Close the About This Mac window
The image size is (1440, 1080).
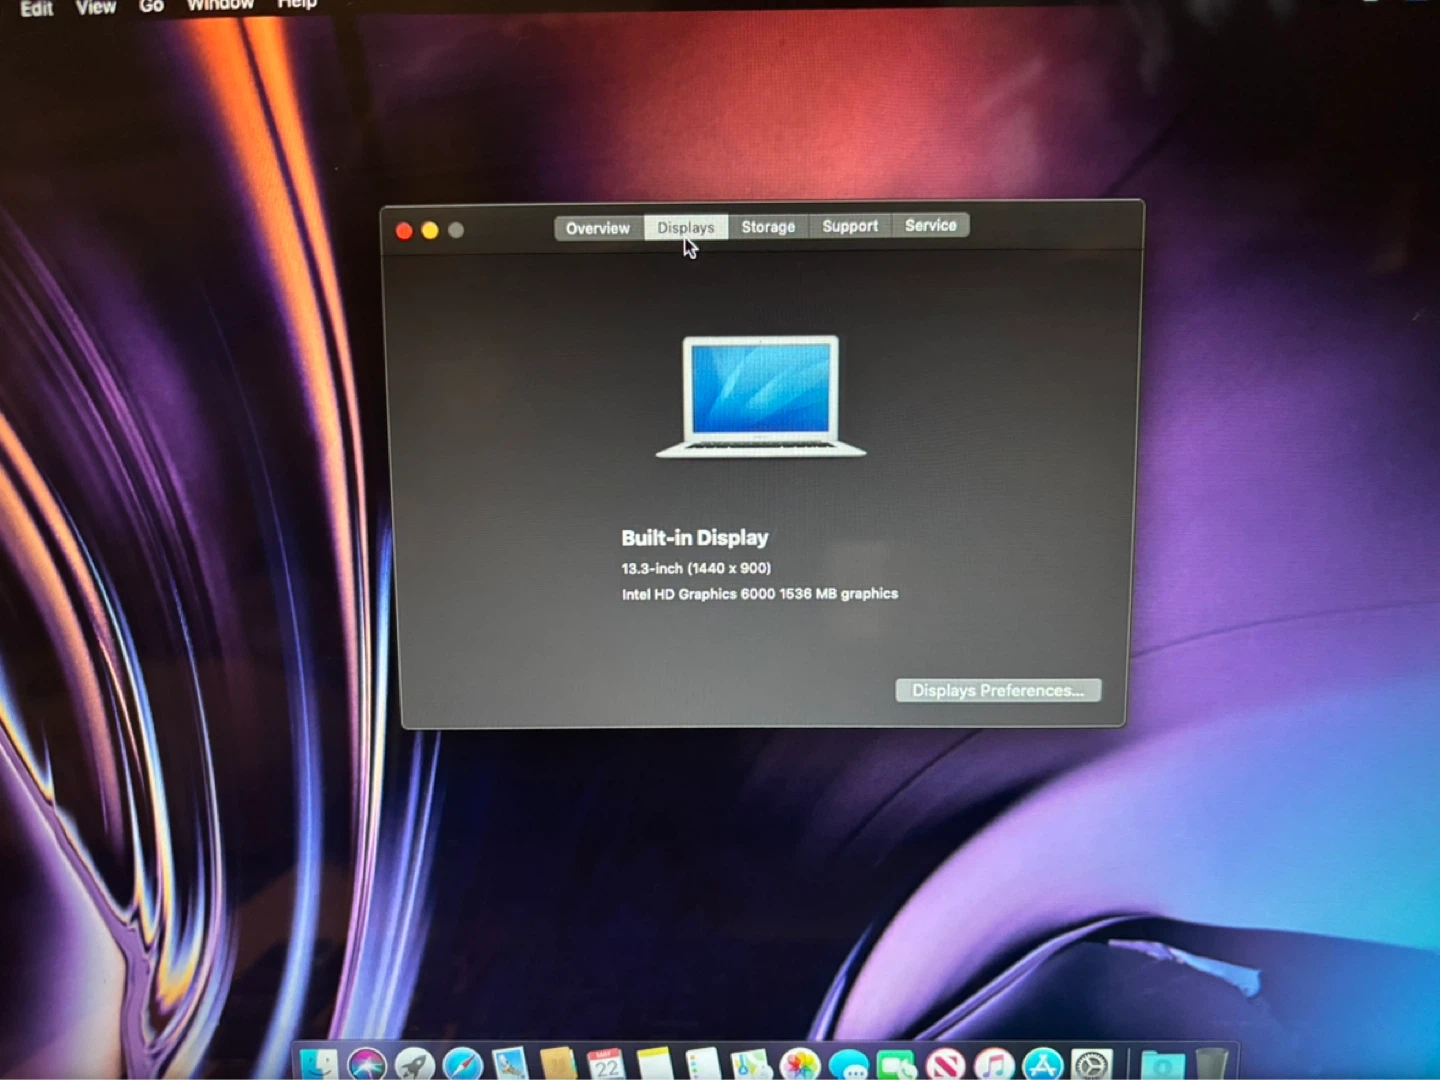pyautogui.click(x=404, y=231)
